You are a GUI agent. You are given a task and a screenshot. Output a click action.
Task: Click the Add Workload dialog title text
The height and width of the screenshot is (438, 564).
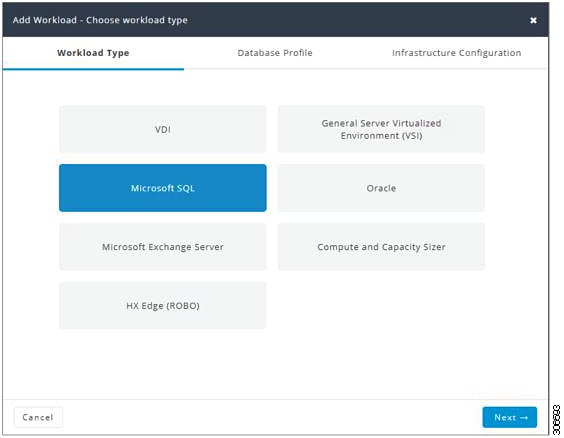[x=100, y=20]
